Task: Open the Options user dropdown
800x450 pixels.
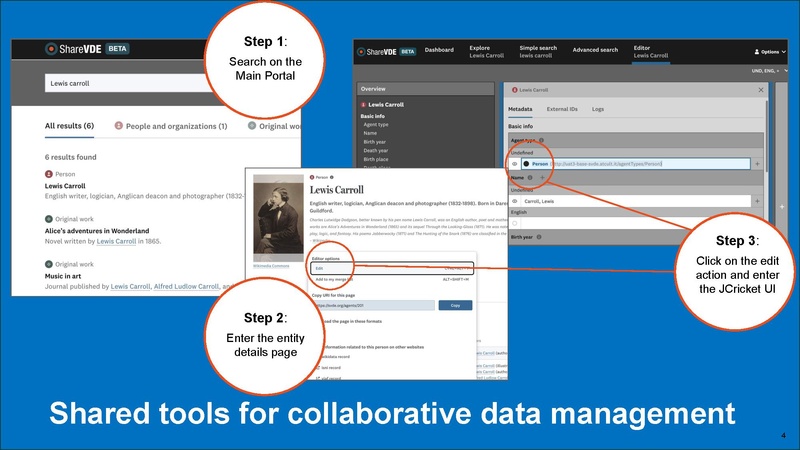Action: [x=768, y=51]
